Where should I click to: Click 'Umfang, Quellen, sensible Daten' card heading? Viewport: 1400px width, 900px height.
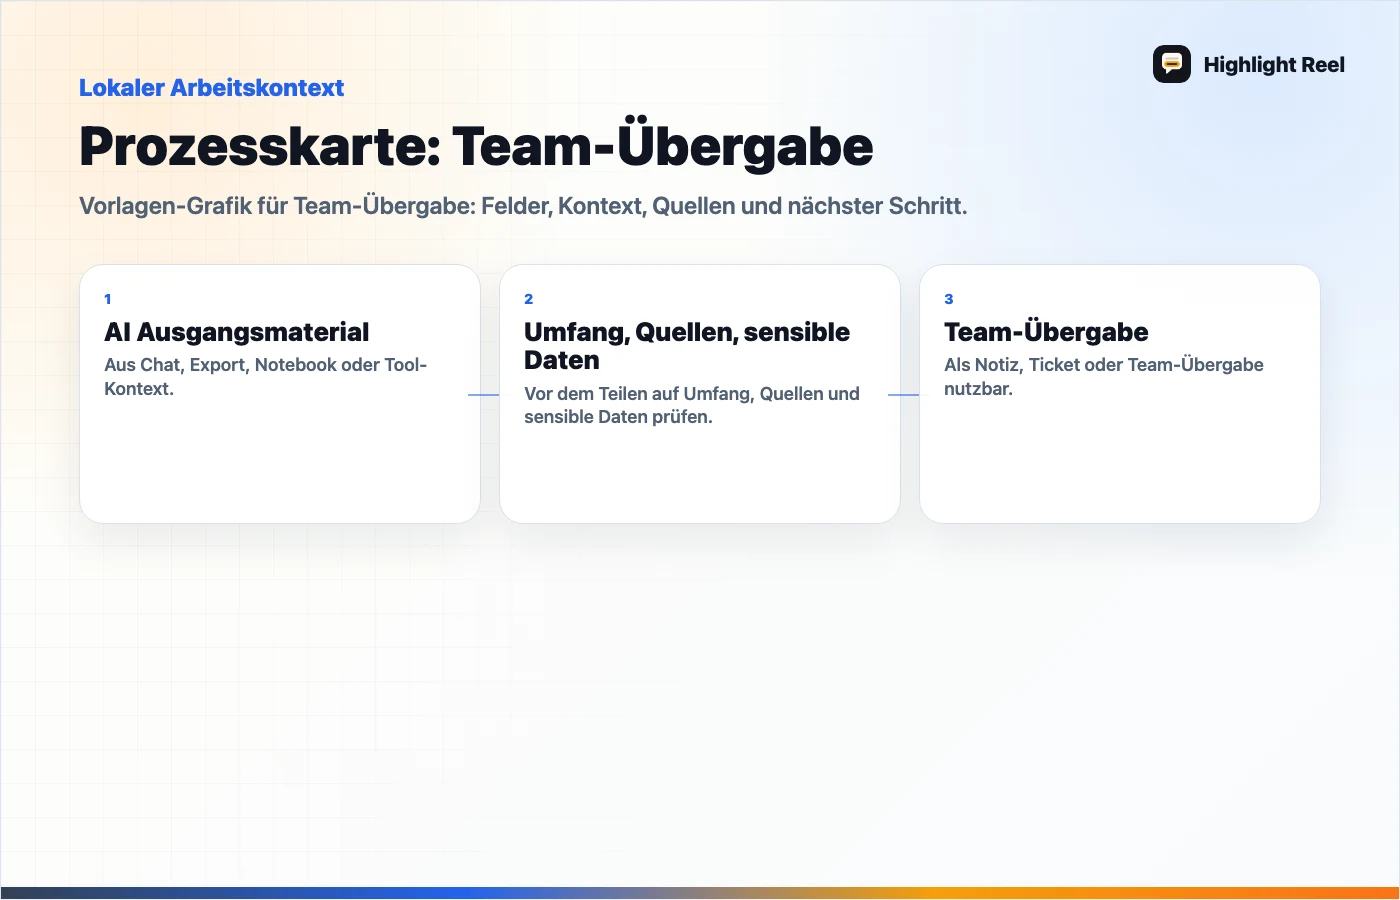[x=687, y=346]
